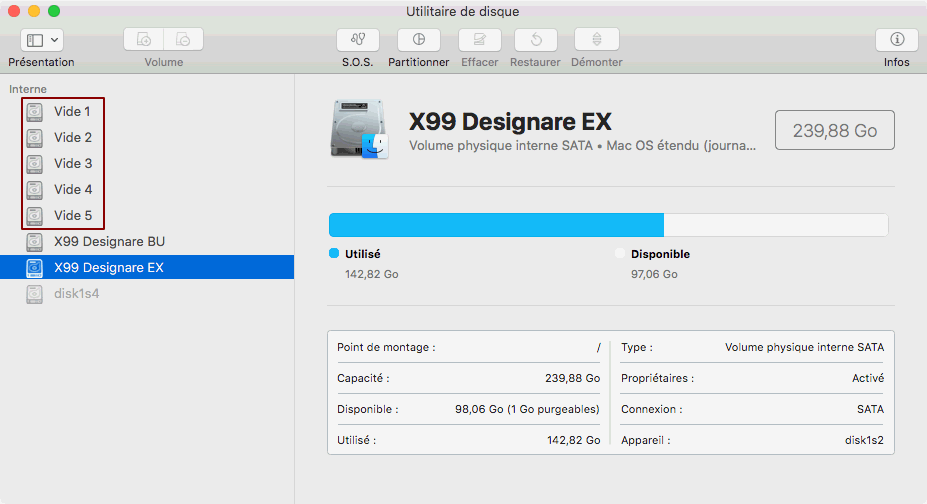Viewport: 927px width, 504px height.
Task: Click the blue used-space bar
Action: (x=496, y=225)
